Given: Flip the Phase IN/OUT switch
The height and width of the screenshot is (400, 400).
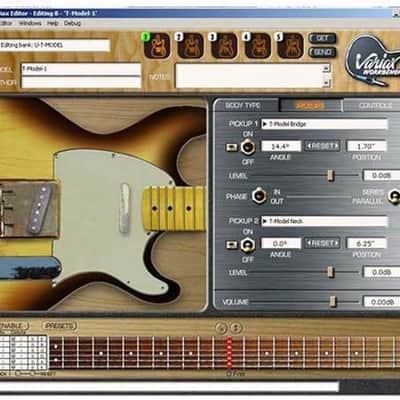Looking at the screenshot, I should [259, 196].
